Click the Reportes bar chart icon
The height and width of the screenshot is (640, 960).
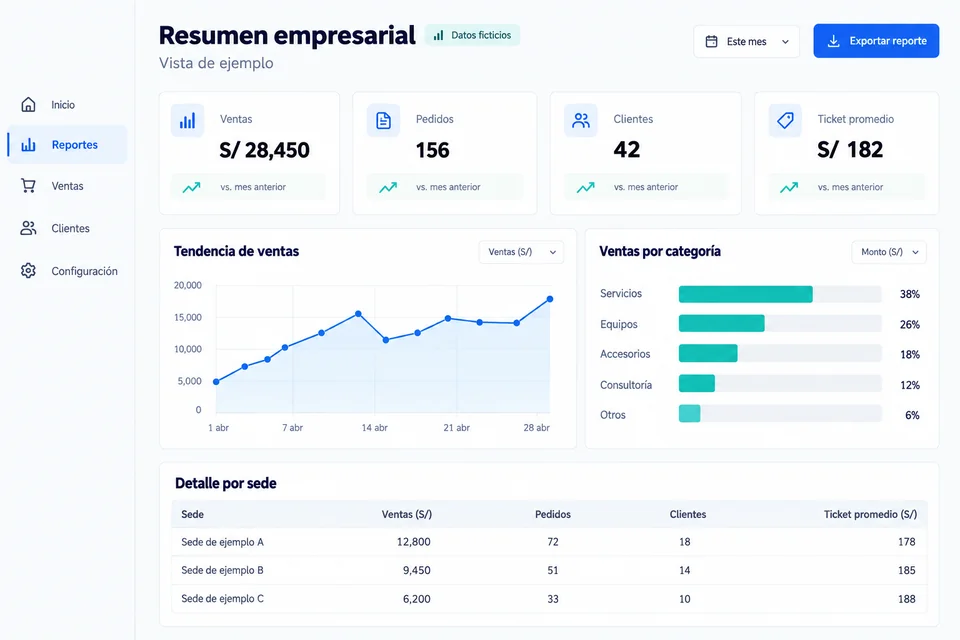pyautogui.click(x=28, y=145)
